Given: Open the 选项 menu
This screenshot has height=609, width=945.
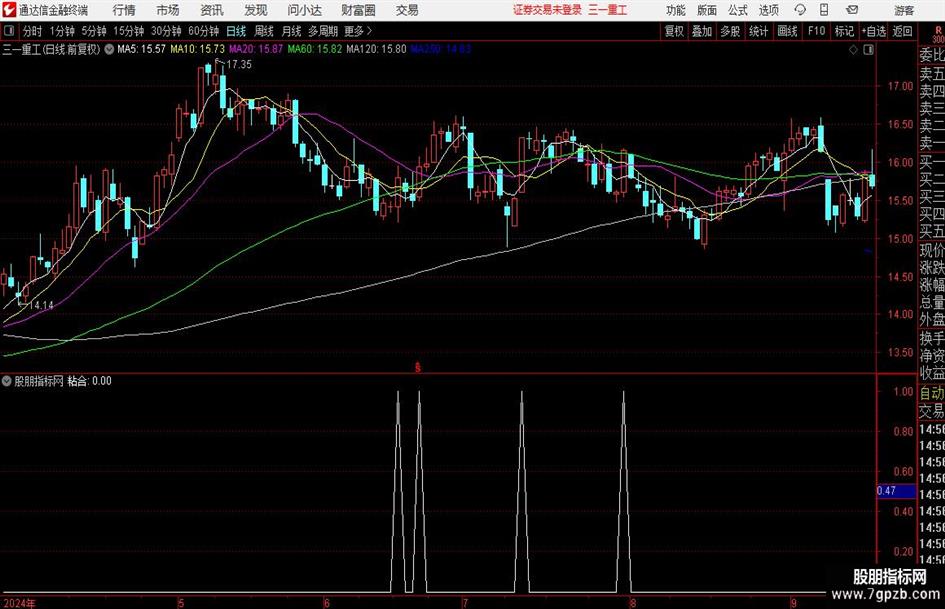Looking at the screenshot, I should [768, 10].
